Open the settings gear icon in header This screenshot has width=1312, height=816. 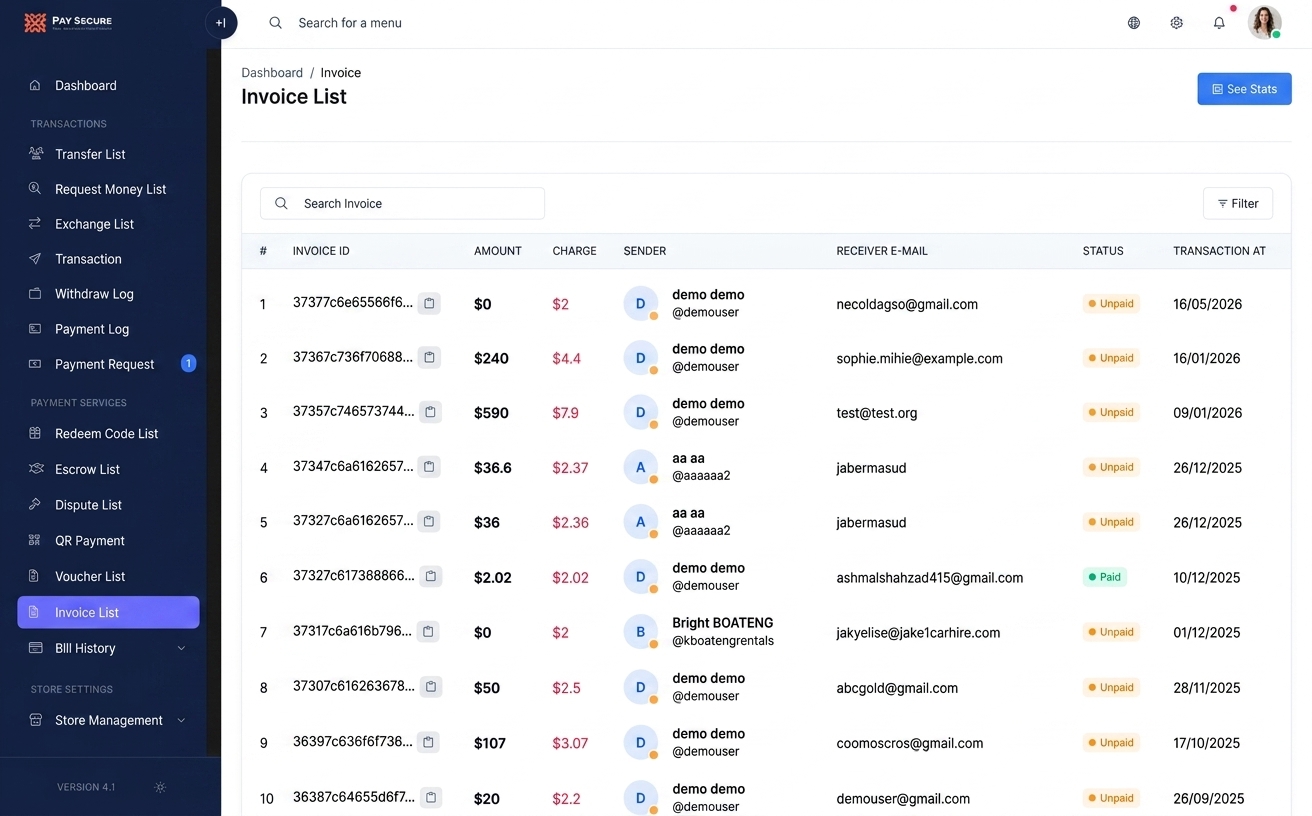[x=1177, y=23]
